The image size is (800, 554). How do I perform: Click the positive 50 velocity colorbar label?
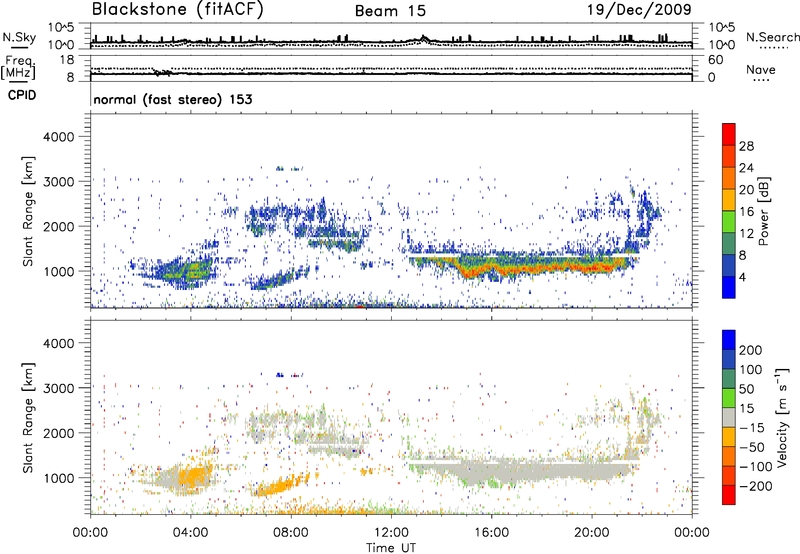746,389
